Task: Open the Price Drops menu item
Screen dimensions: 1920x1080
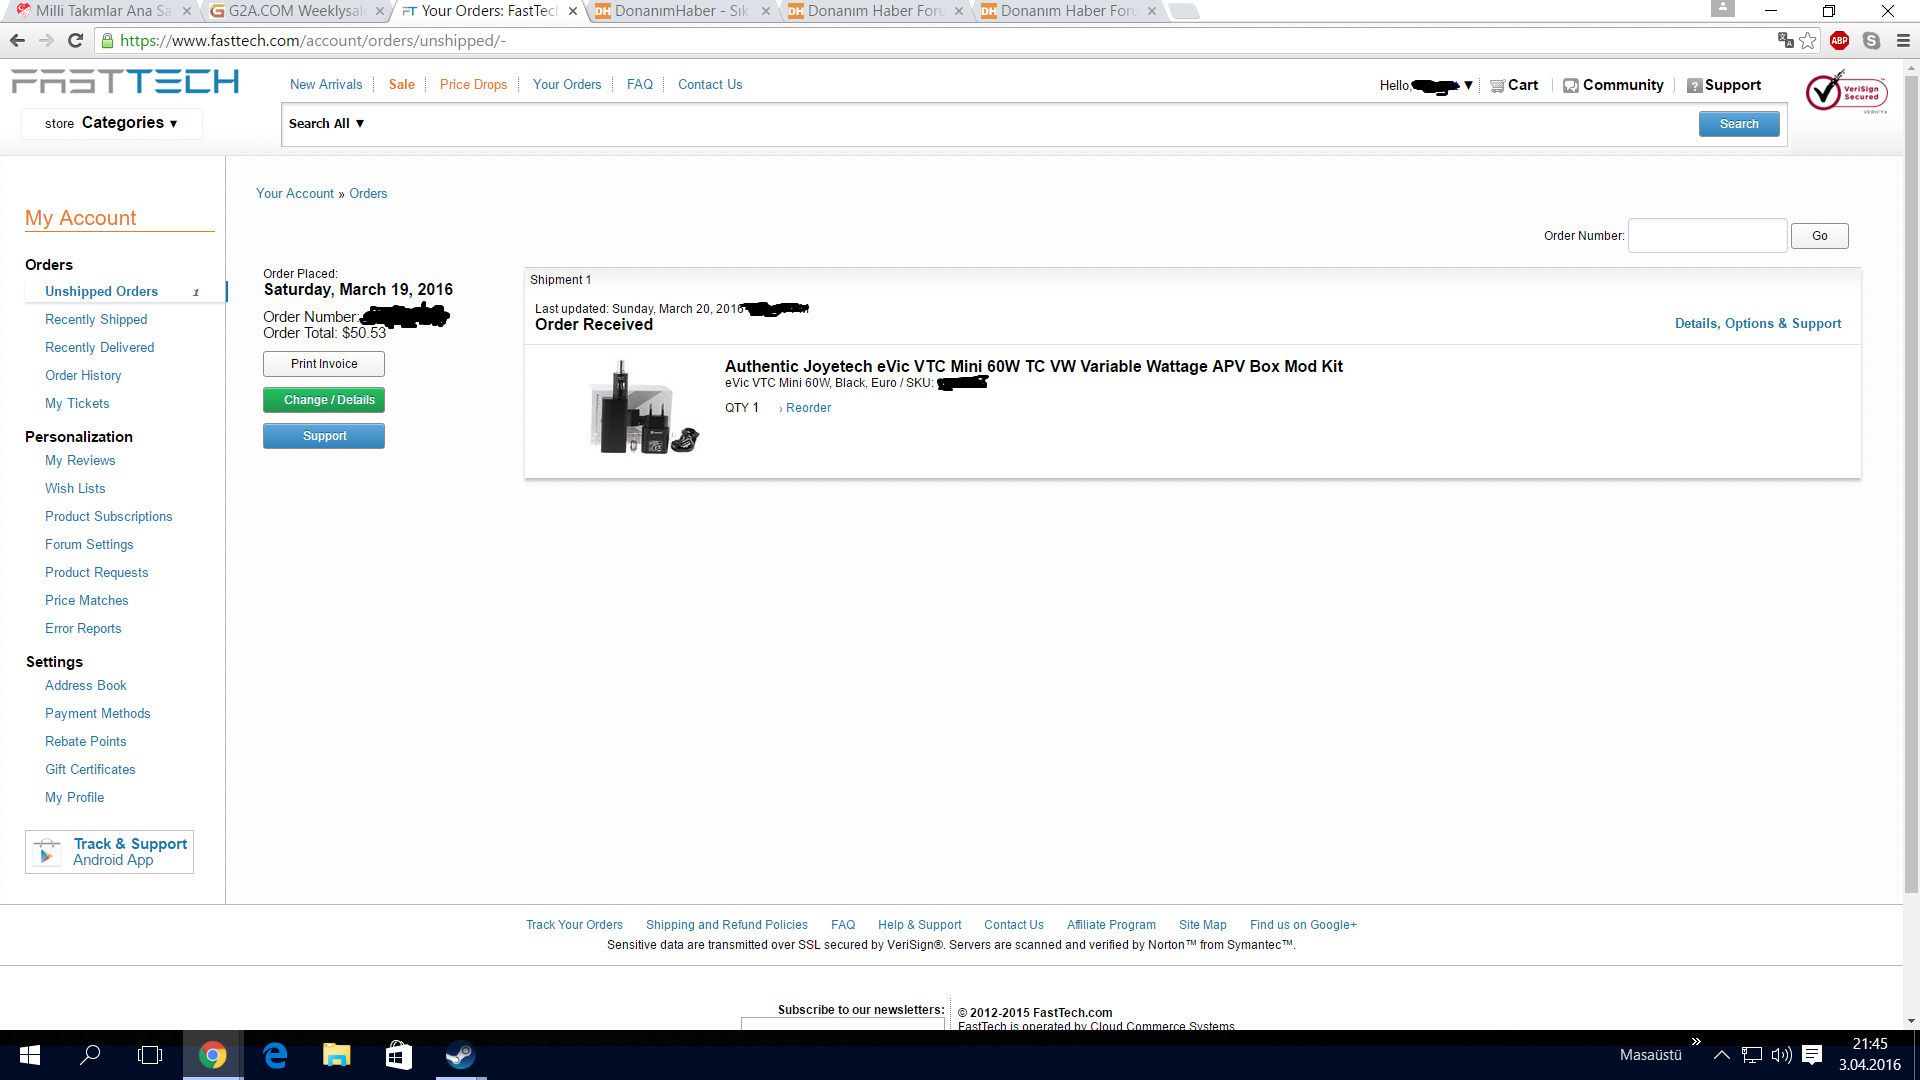Action: click(473, 85)
